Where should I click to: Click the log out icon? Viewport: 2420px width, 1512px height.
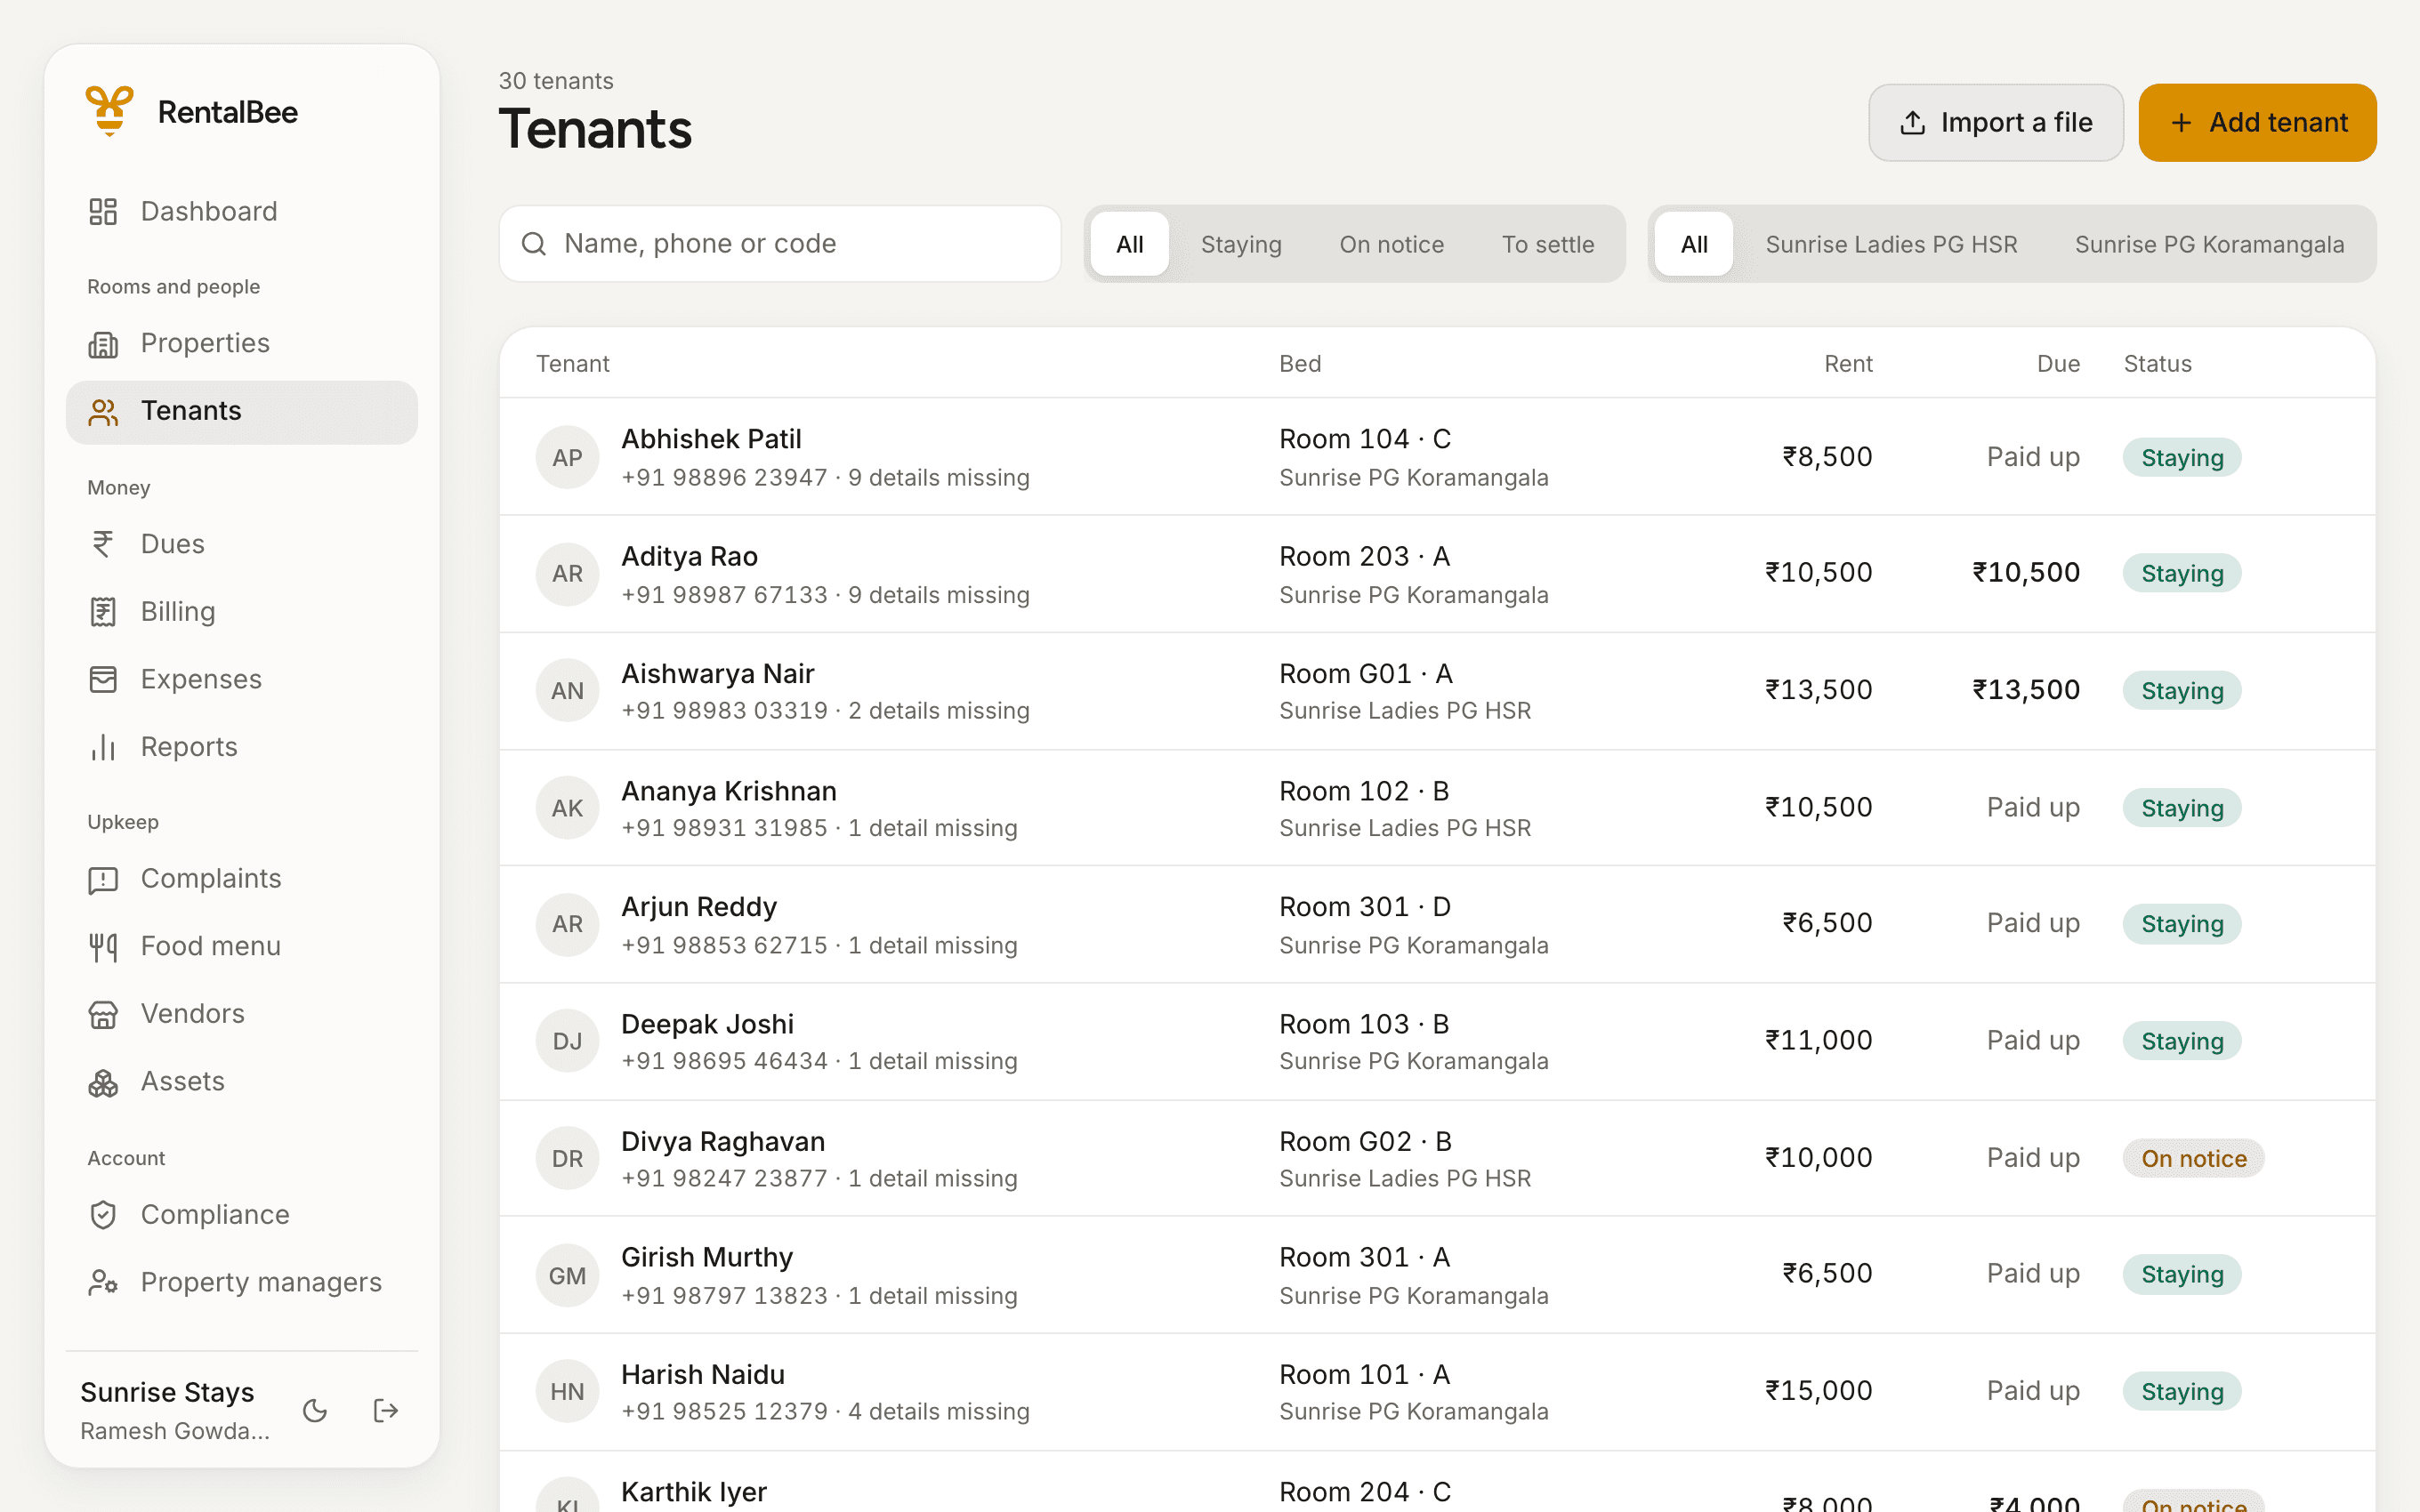[386, 1410]
